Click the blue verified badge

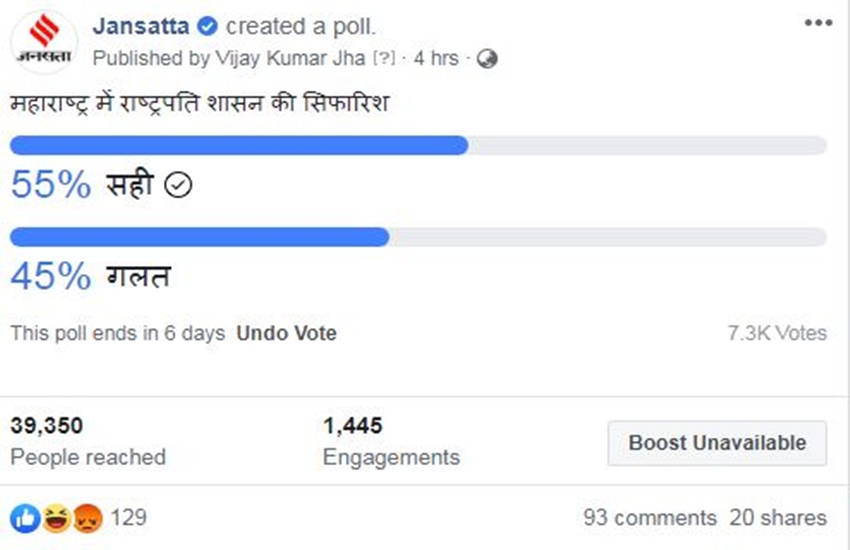[x=207, y=26]
